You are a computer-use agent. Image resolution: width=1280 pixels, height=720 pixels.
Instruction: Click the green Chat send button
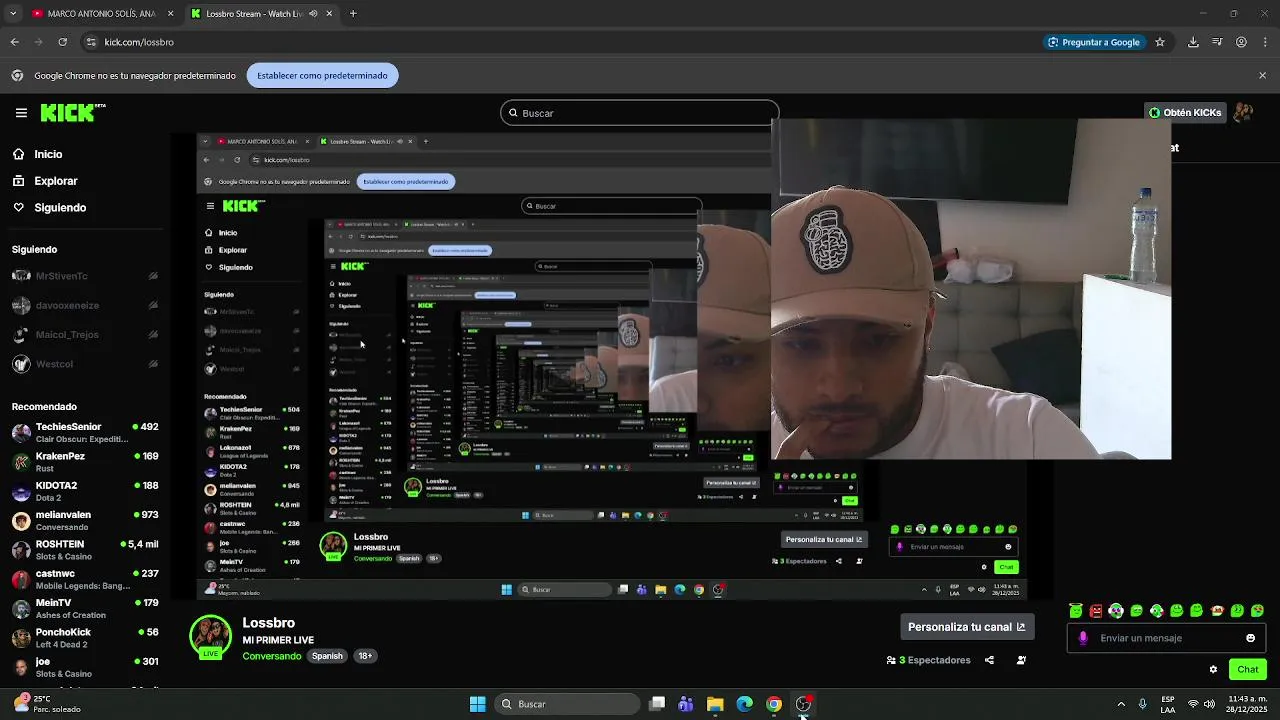(1247, 669)
